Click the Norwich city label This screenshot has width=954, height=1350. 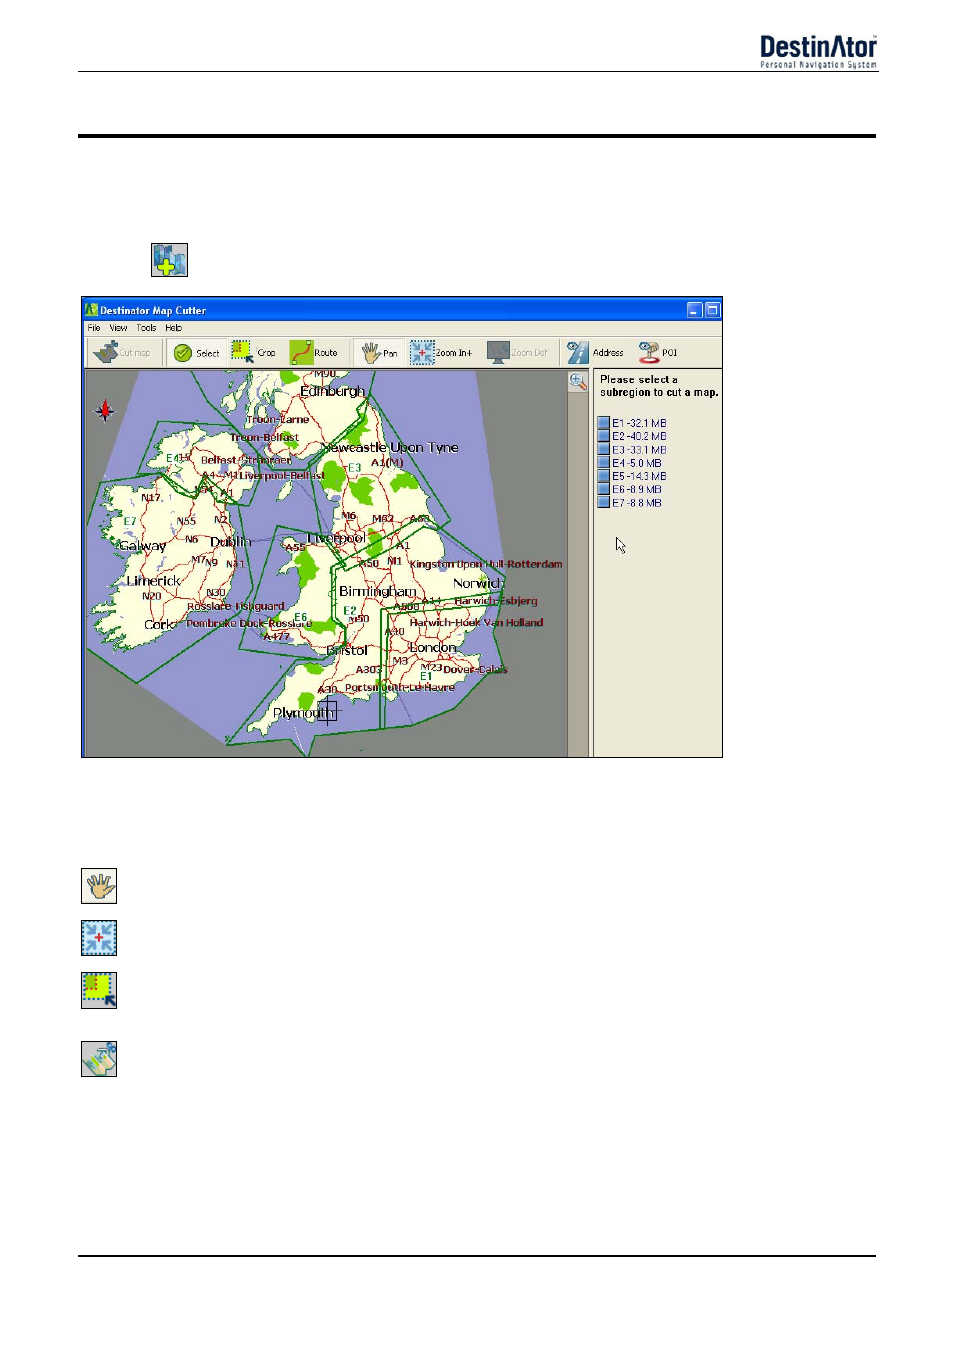click(478, 583)
